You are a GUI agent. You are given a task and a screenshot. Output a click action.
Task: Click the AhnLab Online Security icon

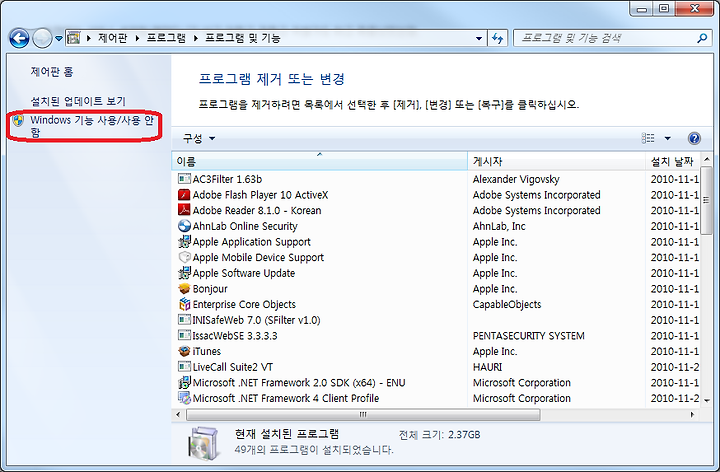click(x=184, y=226)
